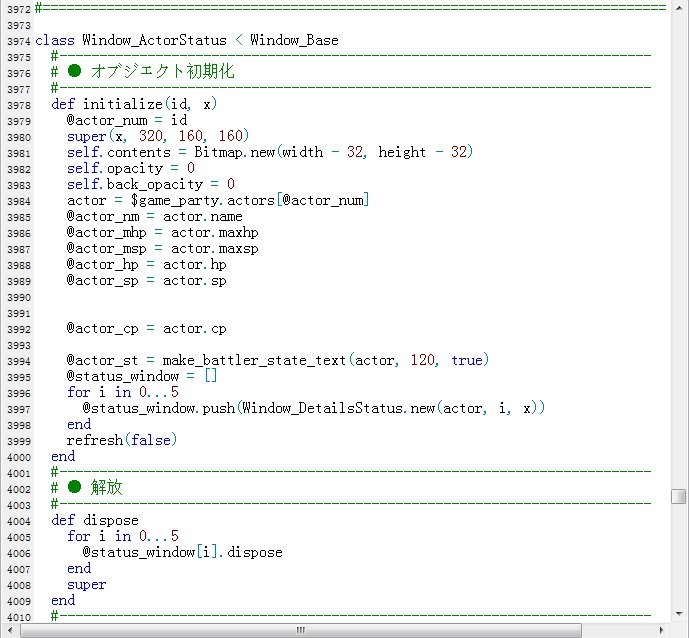Click the @actor_msp = actor.maxsp line
This screenshot has width=689, height=638.
(162, 248)
